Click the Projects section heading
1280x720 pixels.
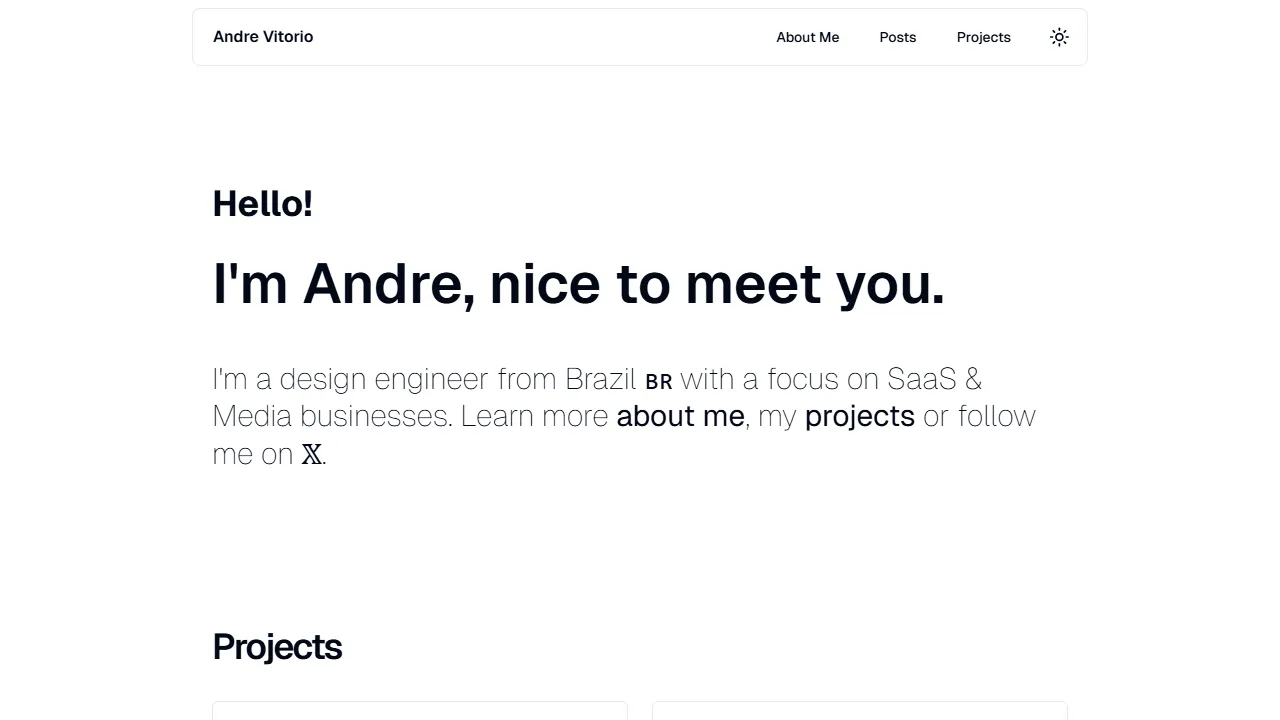[x=277, y=647]
